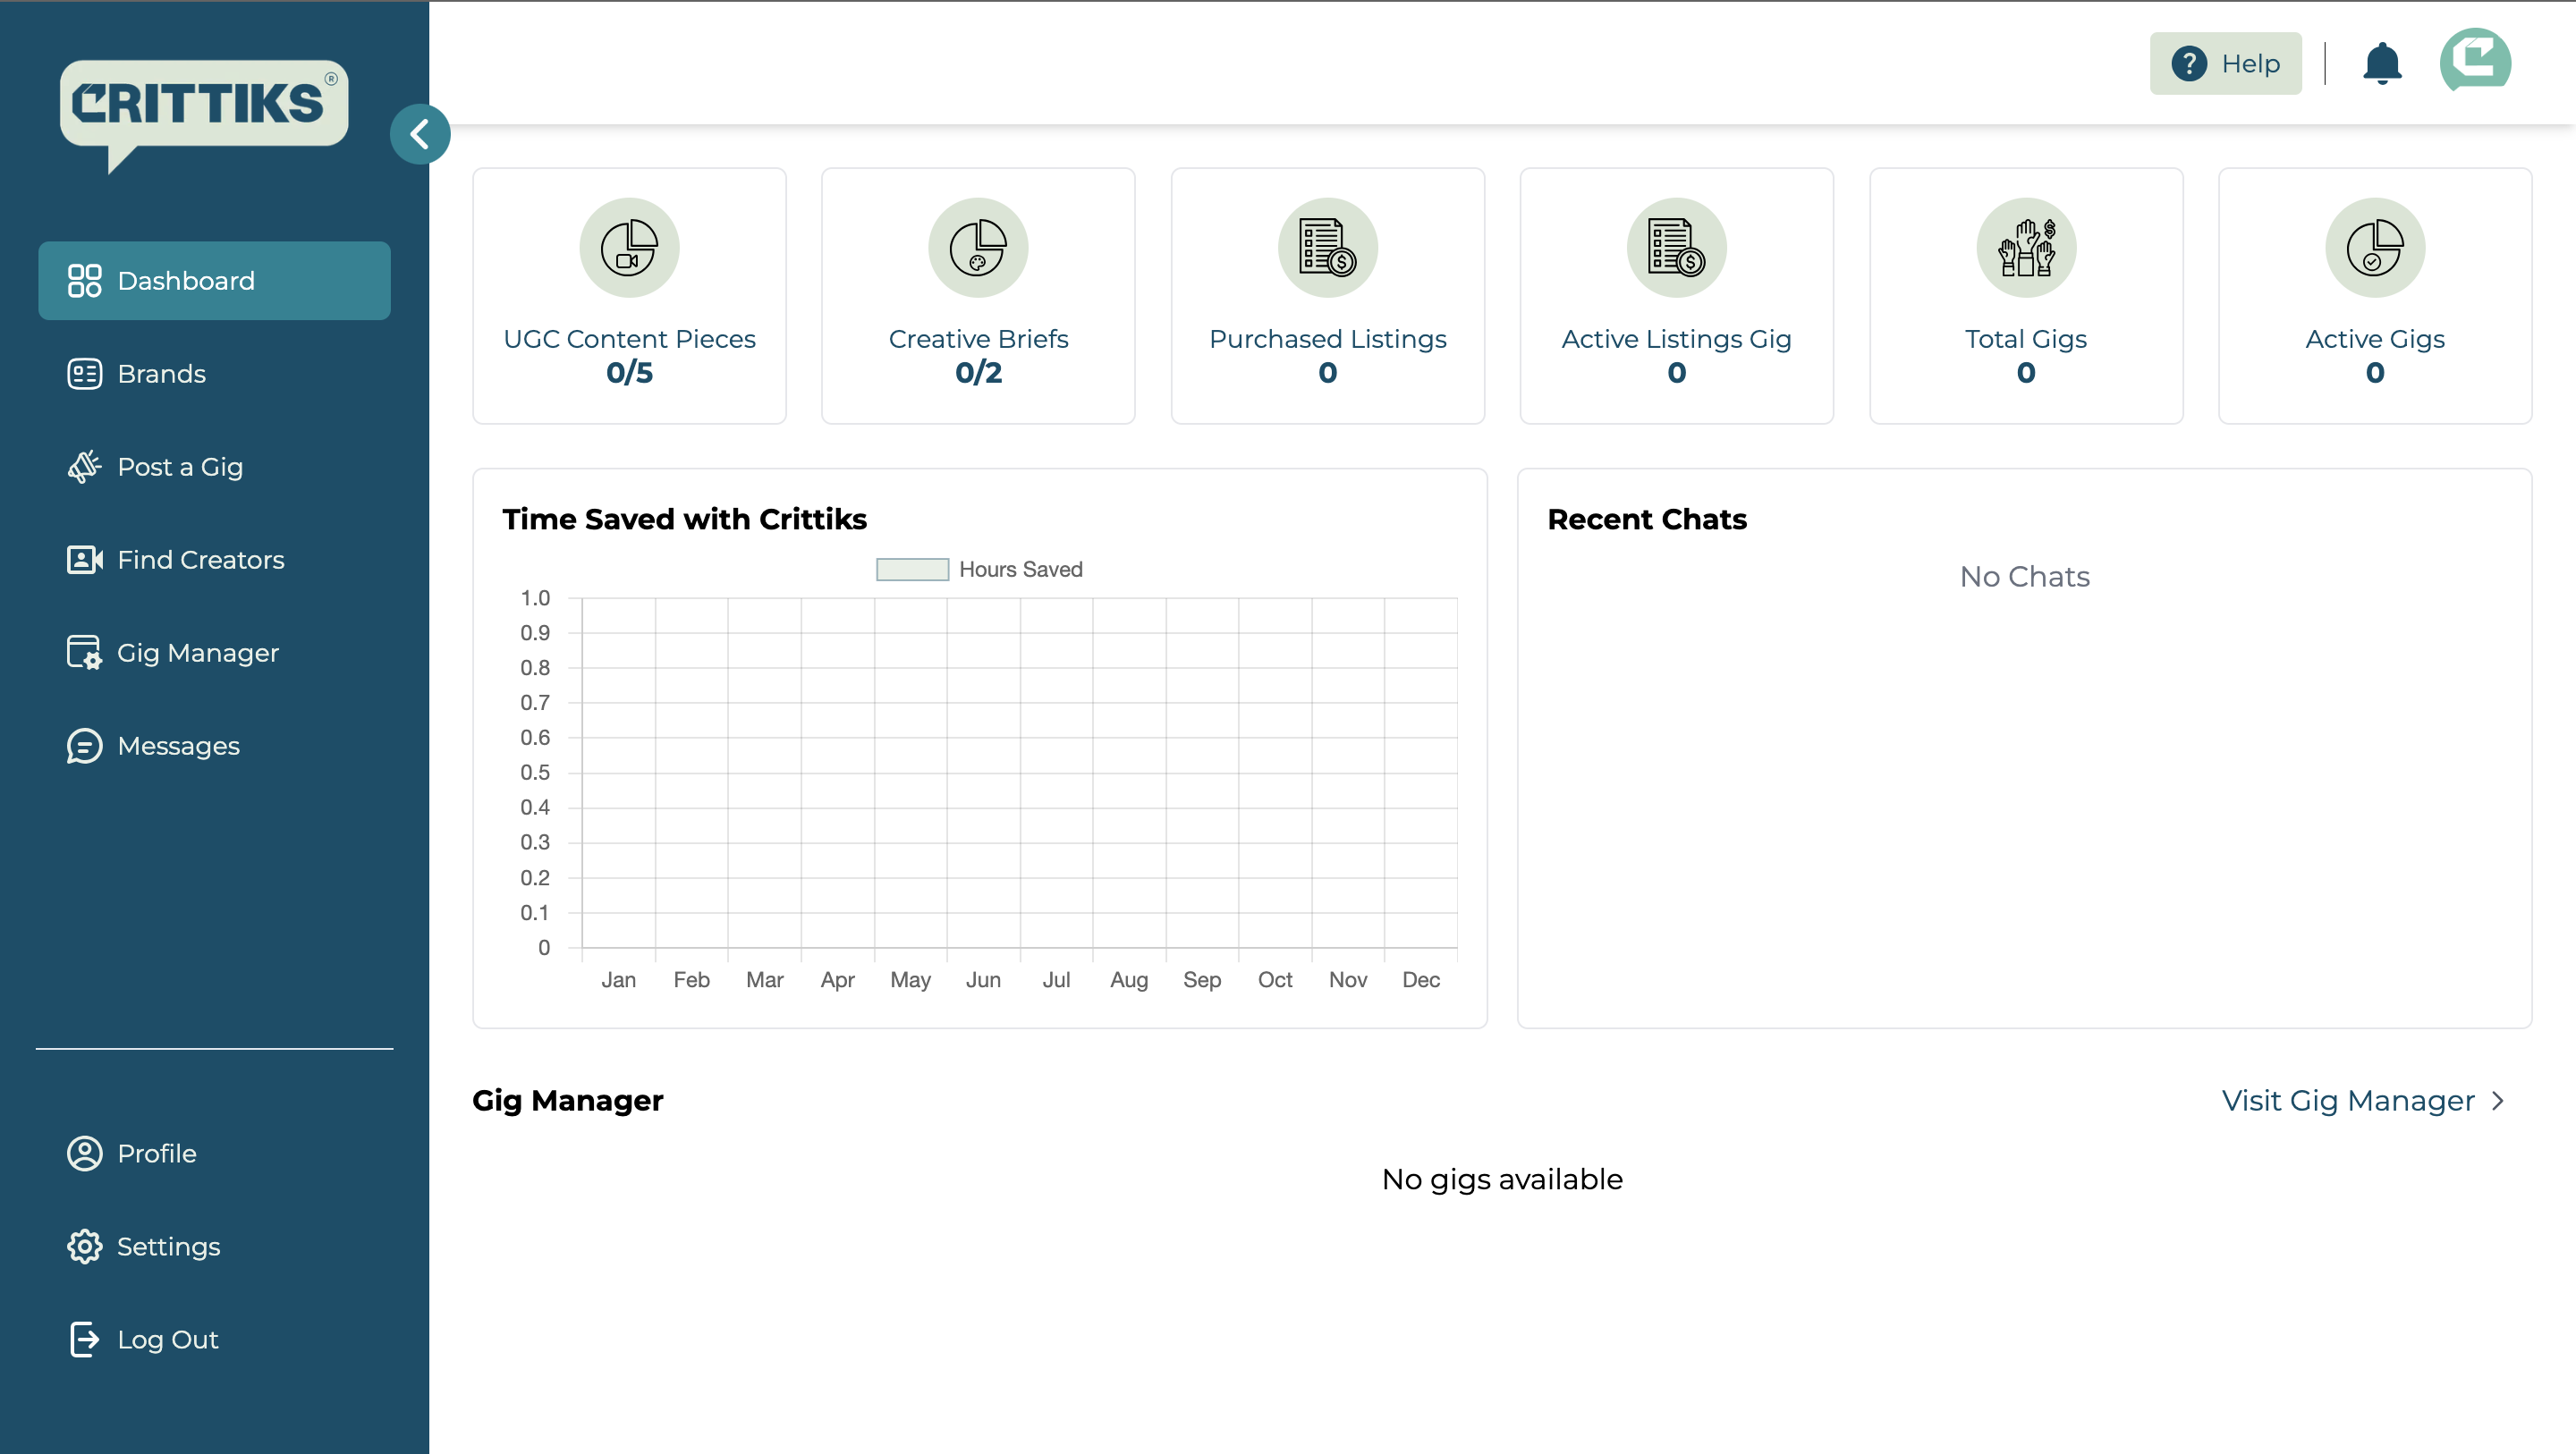2576x1454 pixels.
Task: Open notifications via the bell icon
Action: coord(2382,64)
